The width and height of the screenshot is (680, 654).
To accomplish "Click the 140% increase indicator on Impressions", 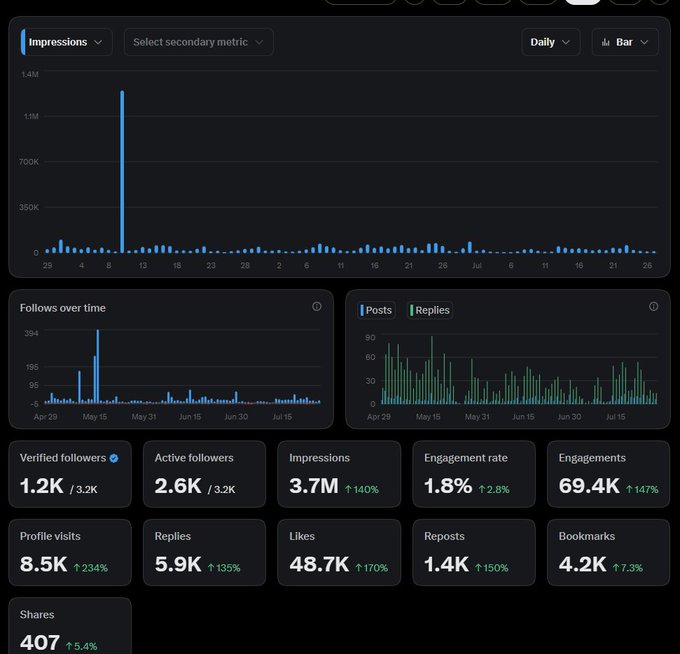I will click(362, 489).
